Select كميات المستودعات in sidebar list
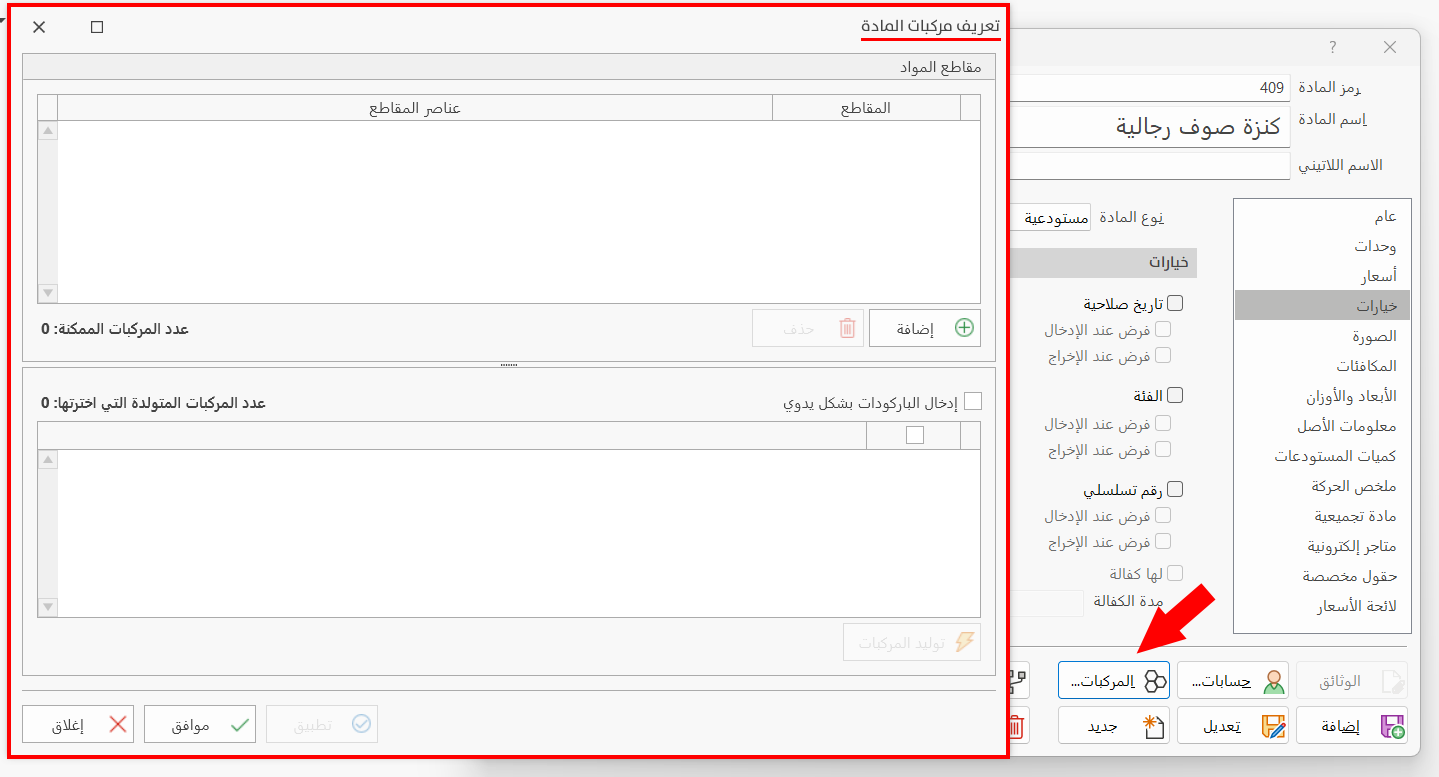The width and height of the screenshot is (1439, 777). 1322,456
